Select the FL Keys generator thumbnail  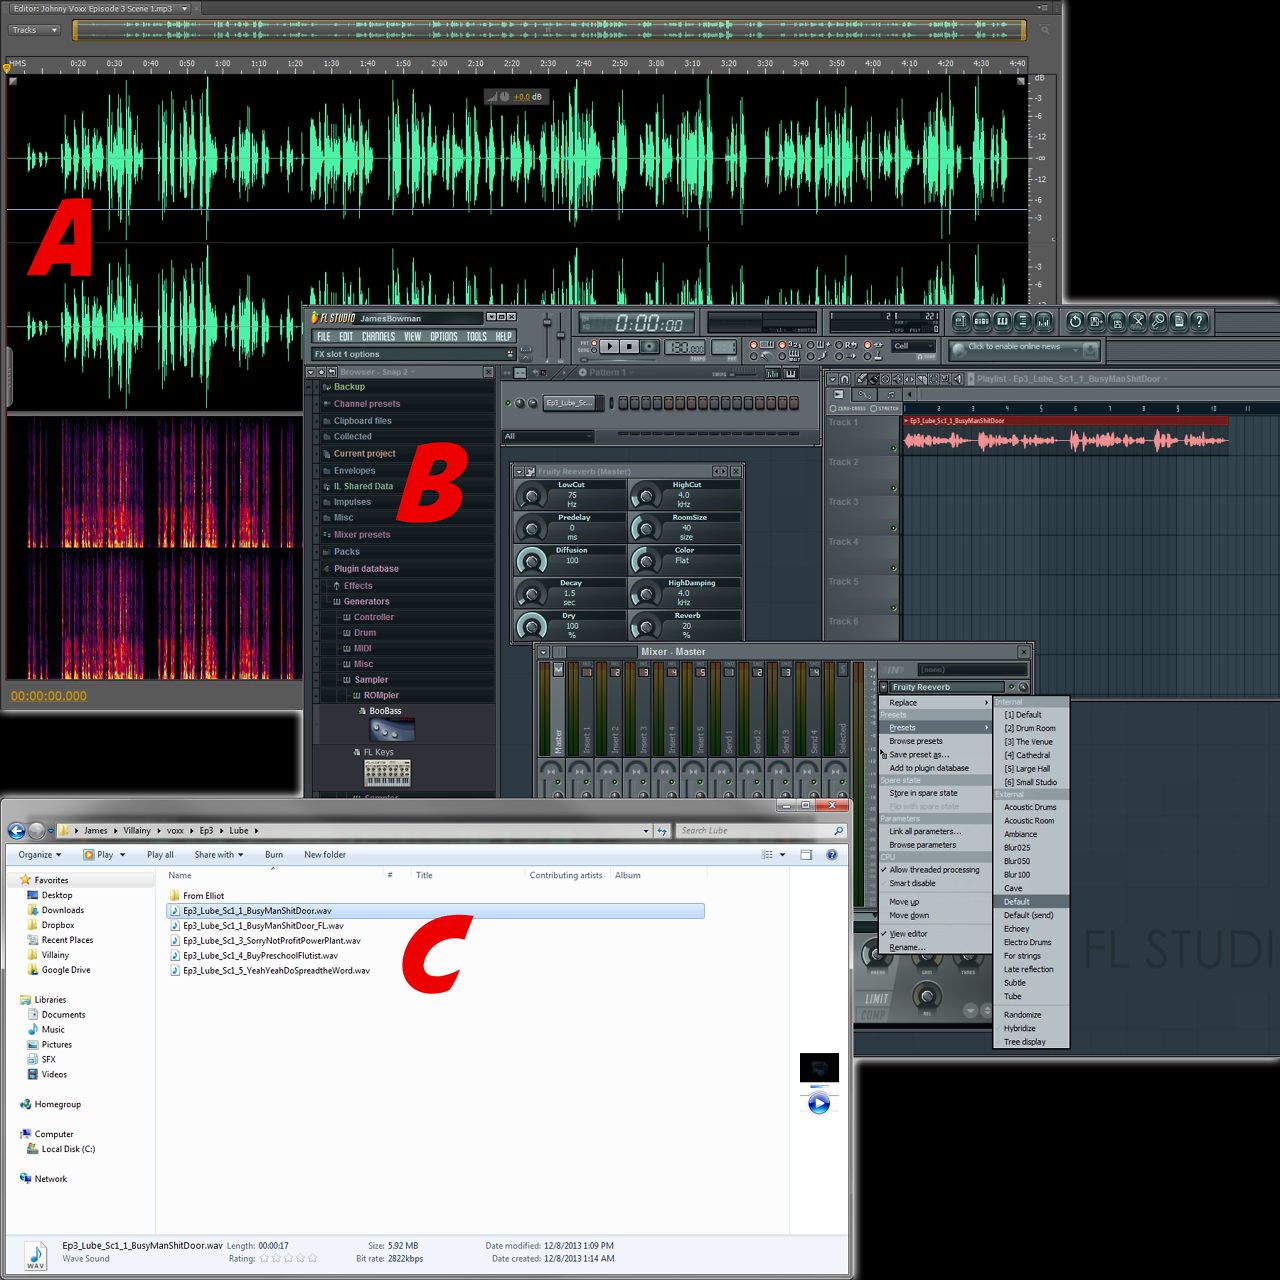[x=386, y=773]
